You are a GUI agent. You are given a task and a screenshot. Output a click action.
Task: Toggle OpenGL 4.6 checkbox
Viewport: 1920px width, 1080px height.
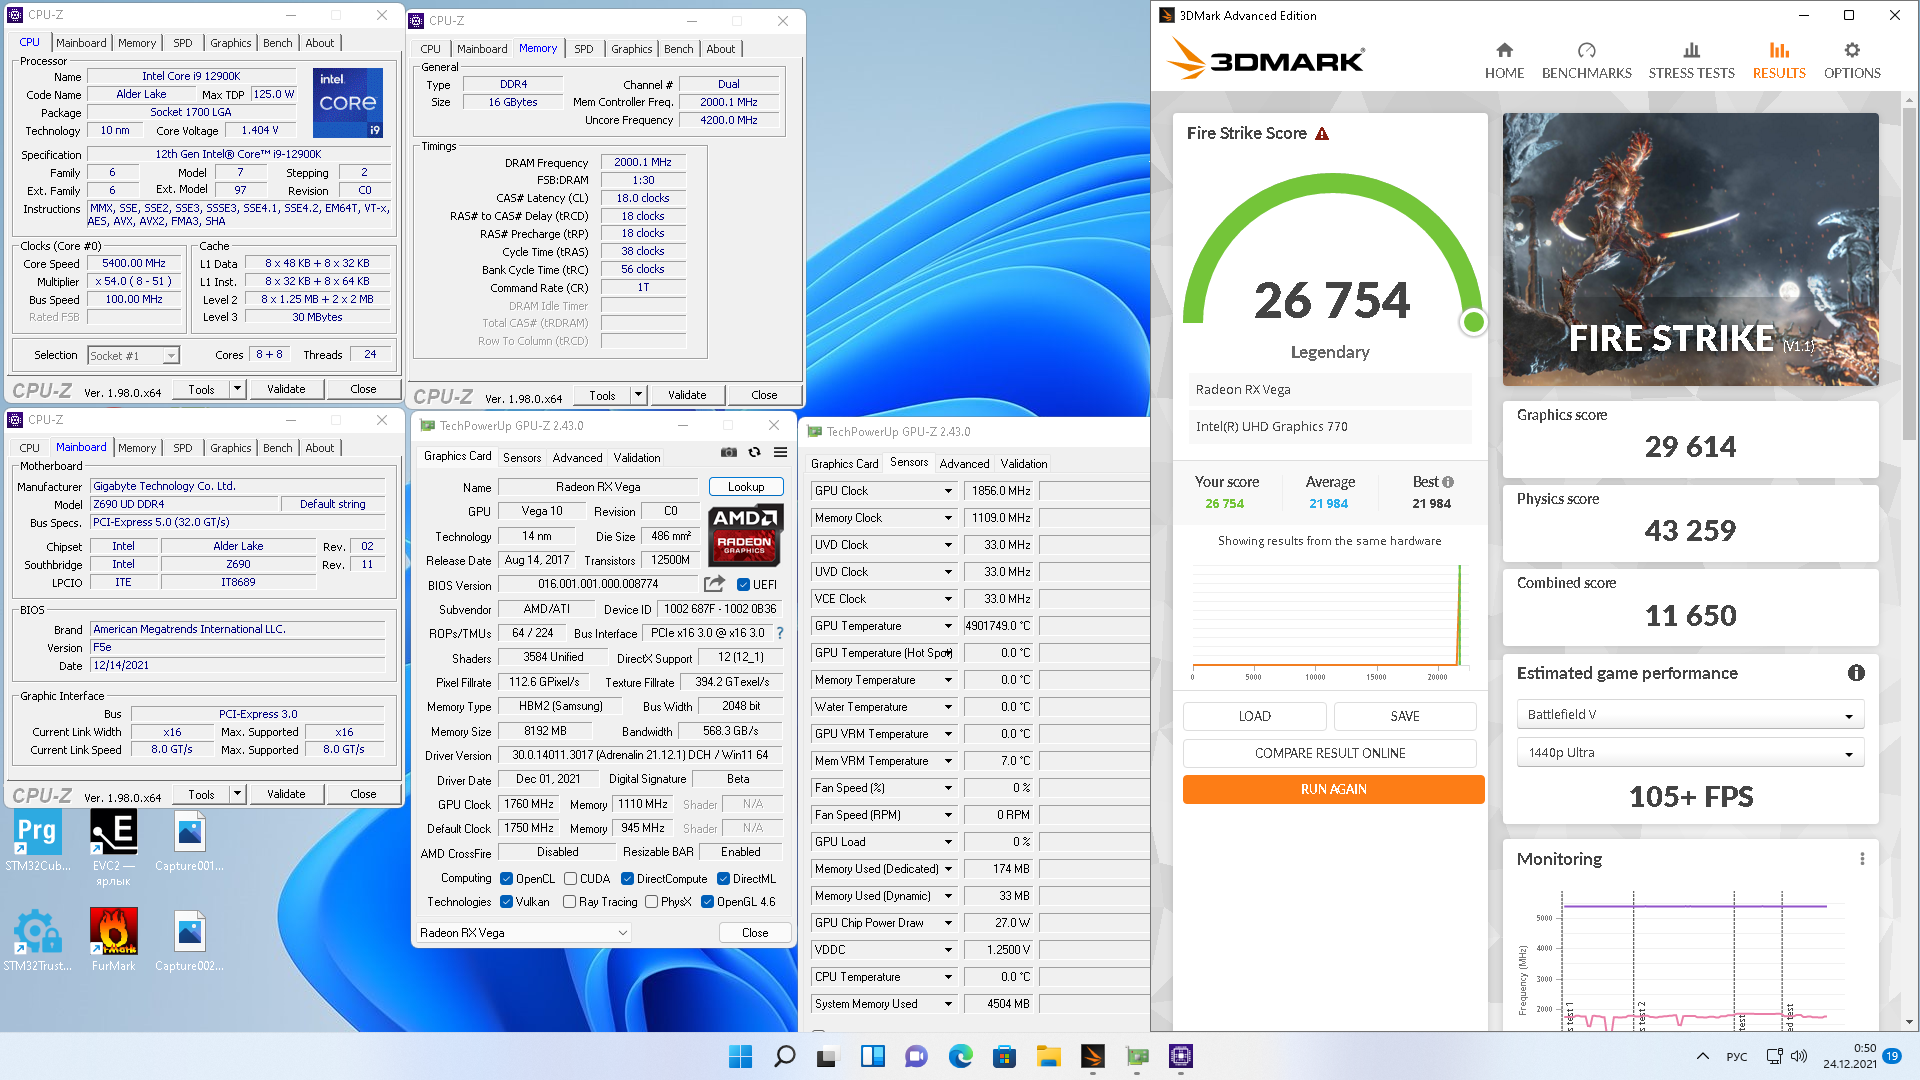pos(707,902)
